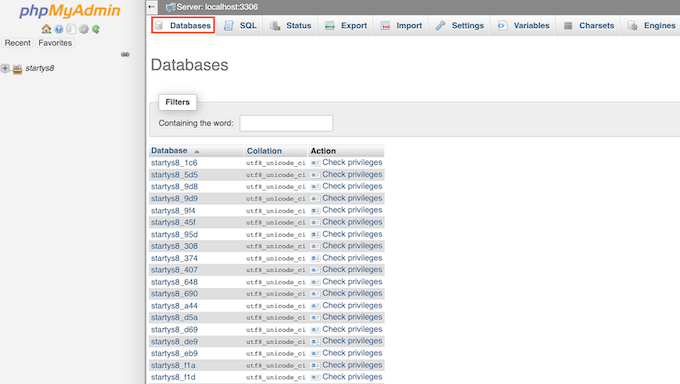Switch to the SQL tab
The image size is (680, 384).
(x=240, y=26)
